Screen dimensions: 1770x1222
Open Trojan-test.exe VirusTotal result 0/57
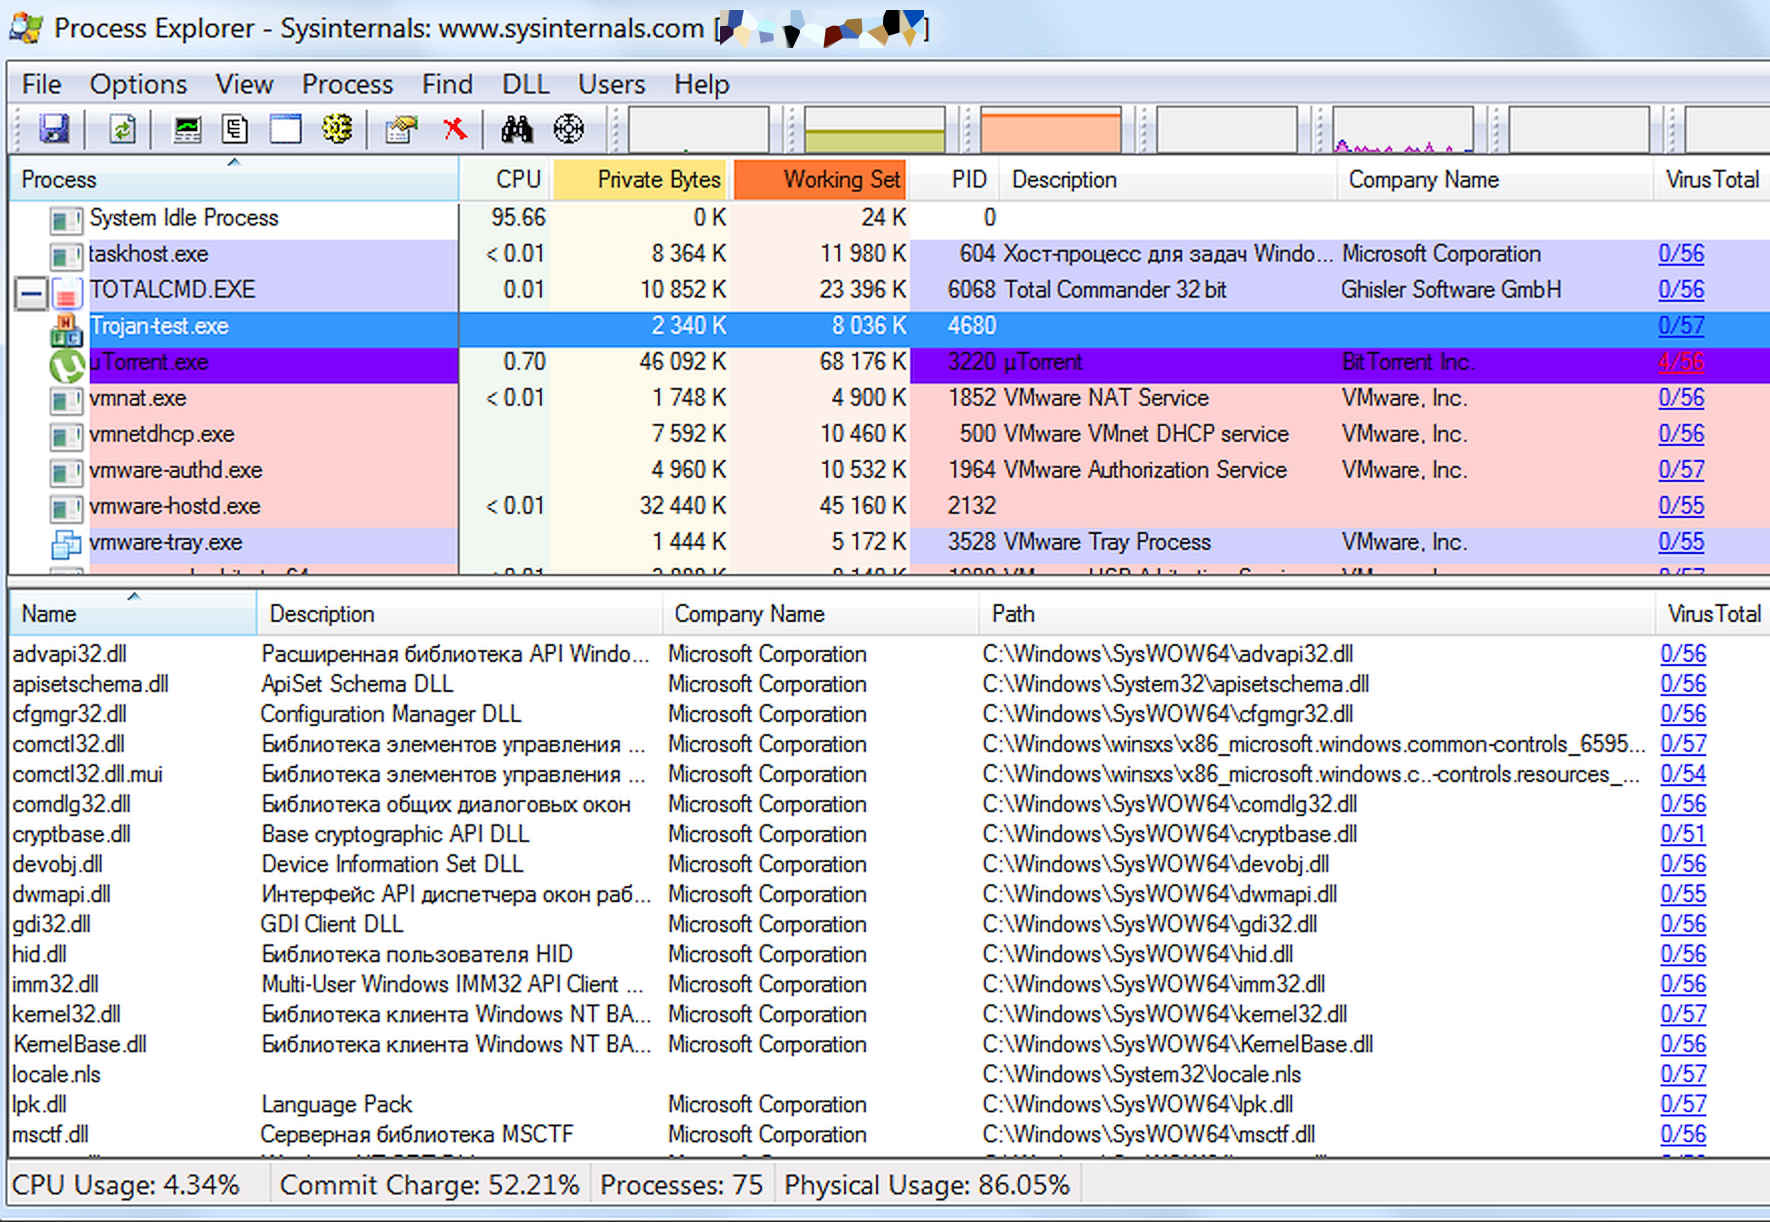point(1681,326)
